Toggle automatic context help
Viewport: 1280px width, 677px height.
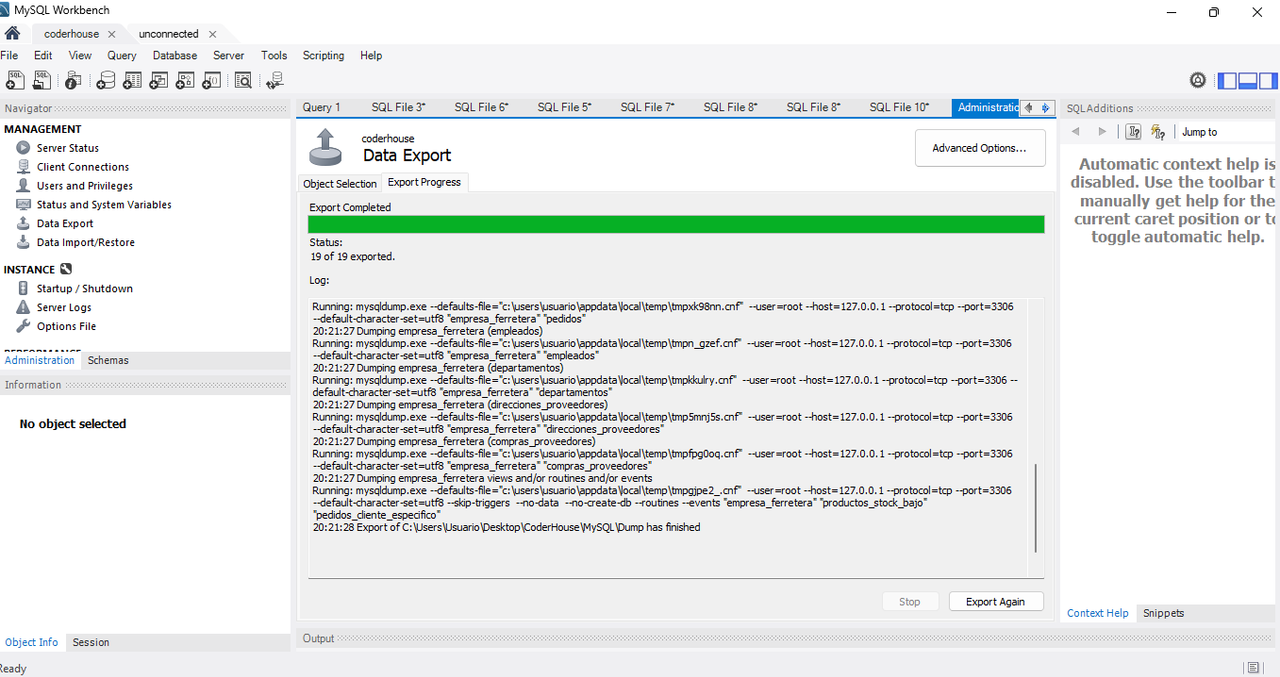tap(1158, 132)
